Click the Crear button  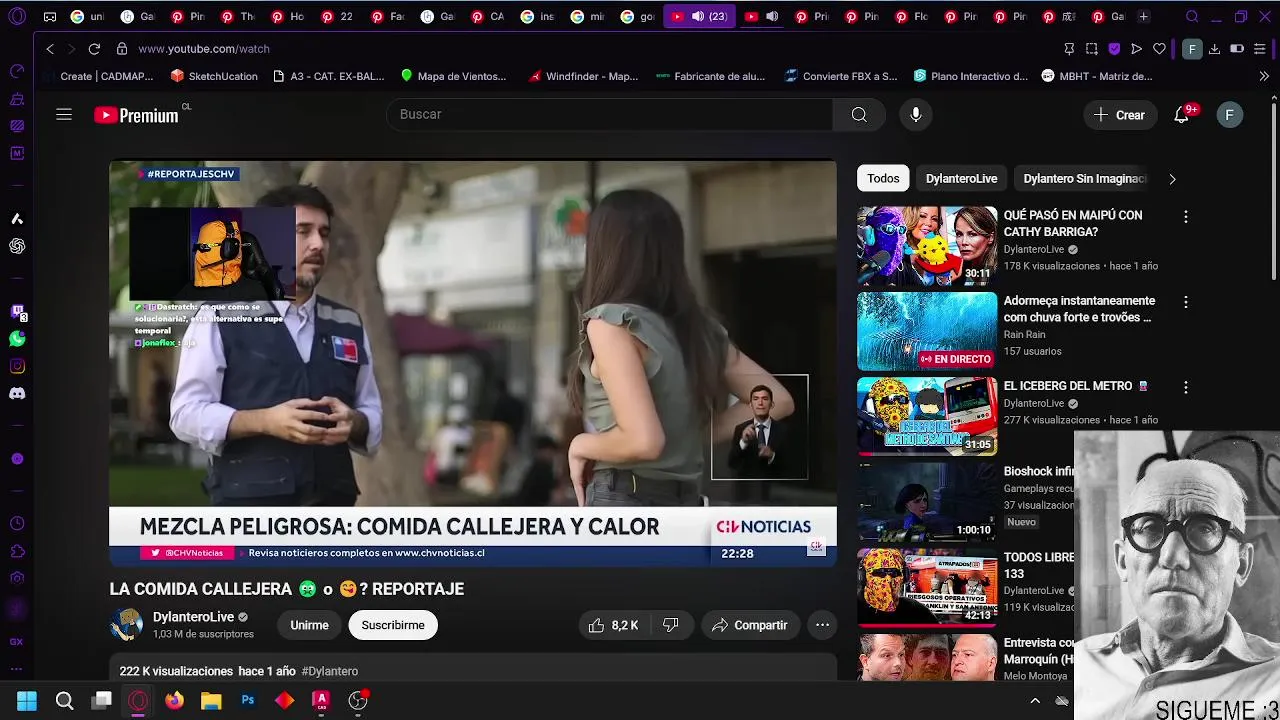pyautogui.click(x=1120, y=115)
